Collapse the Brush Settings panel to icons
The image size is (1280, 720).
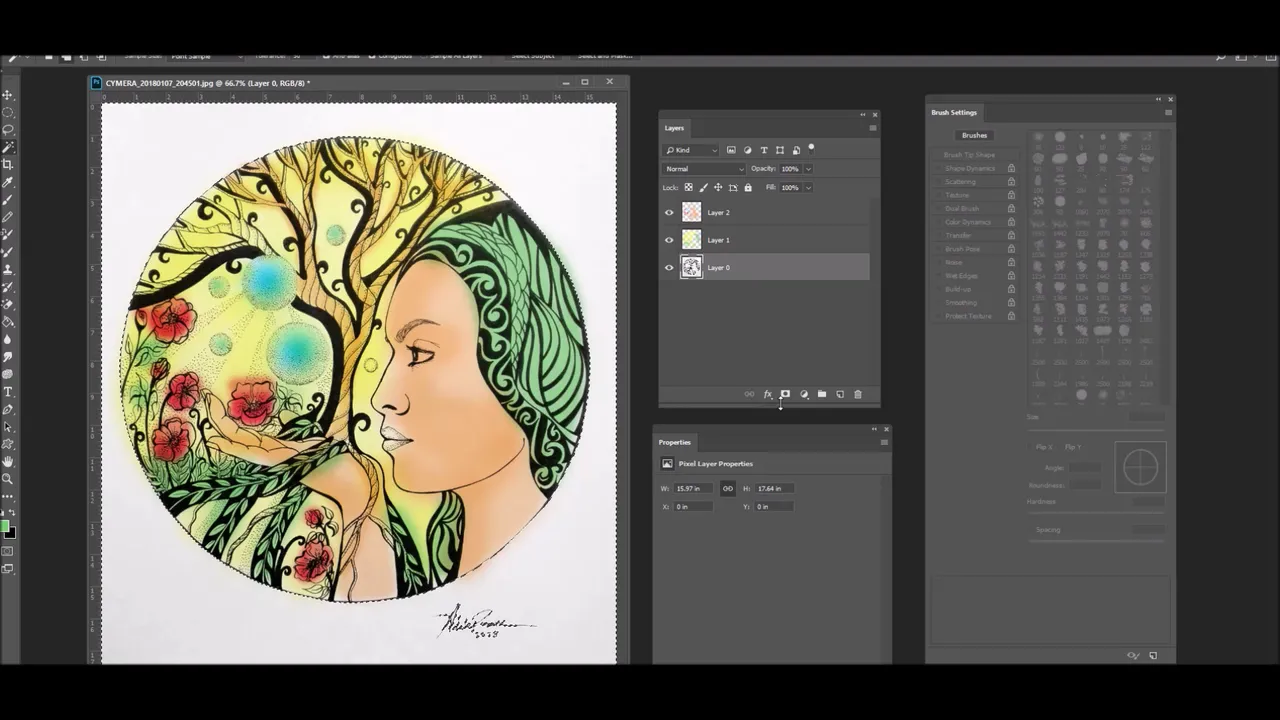click(1158, 99)
